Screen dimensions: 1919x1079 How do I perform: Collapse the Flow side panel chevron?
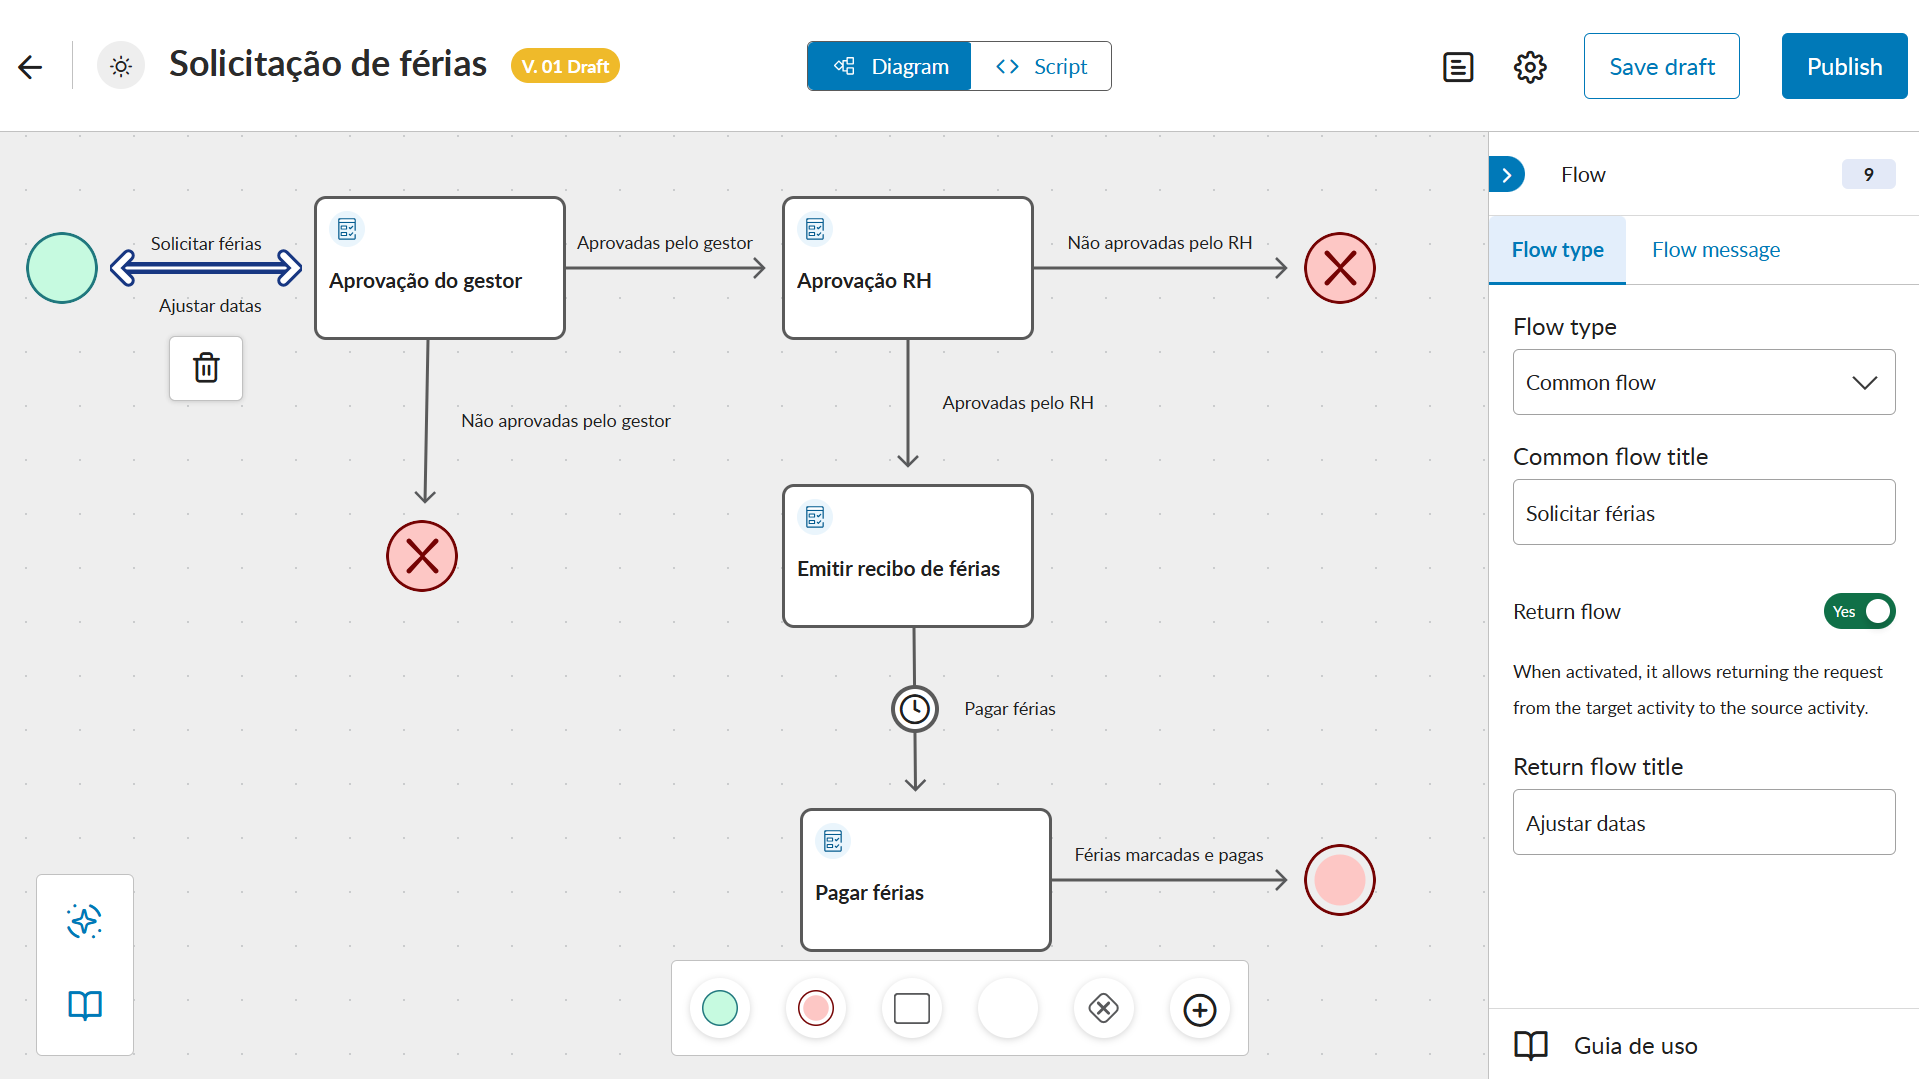click(1506, 175)
